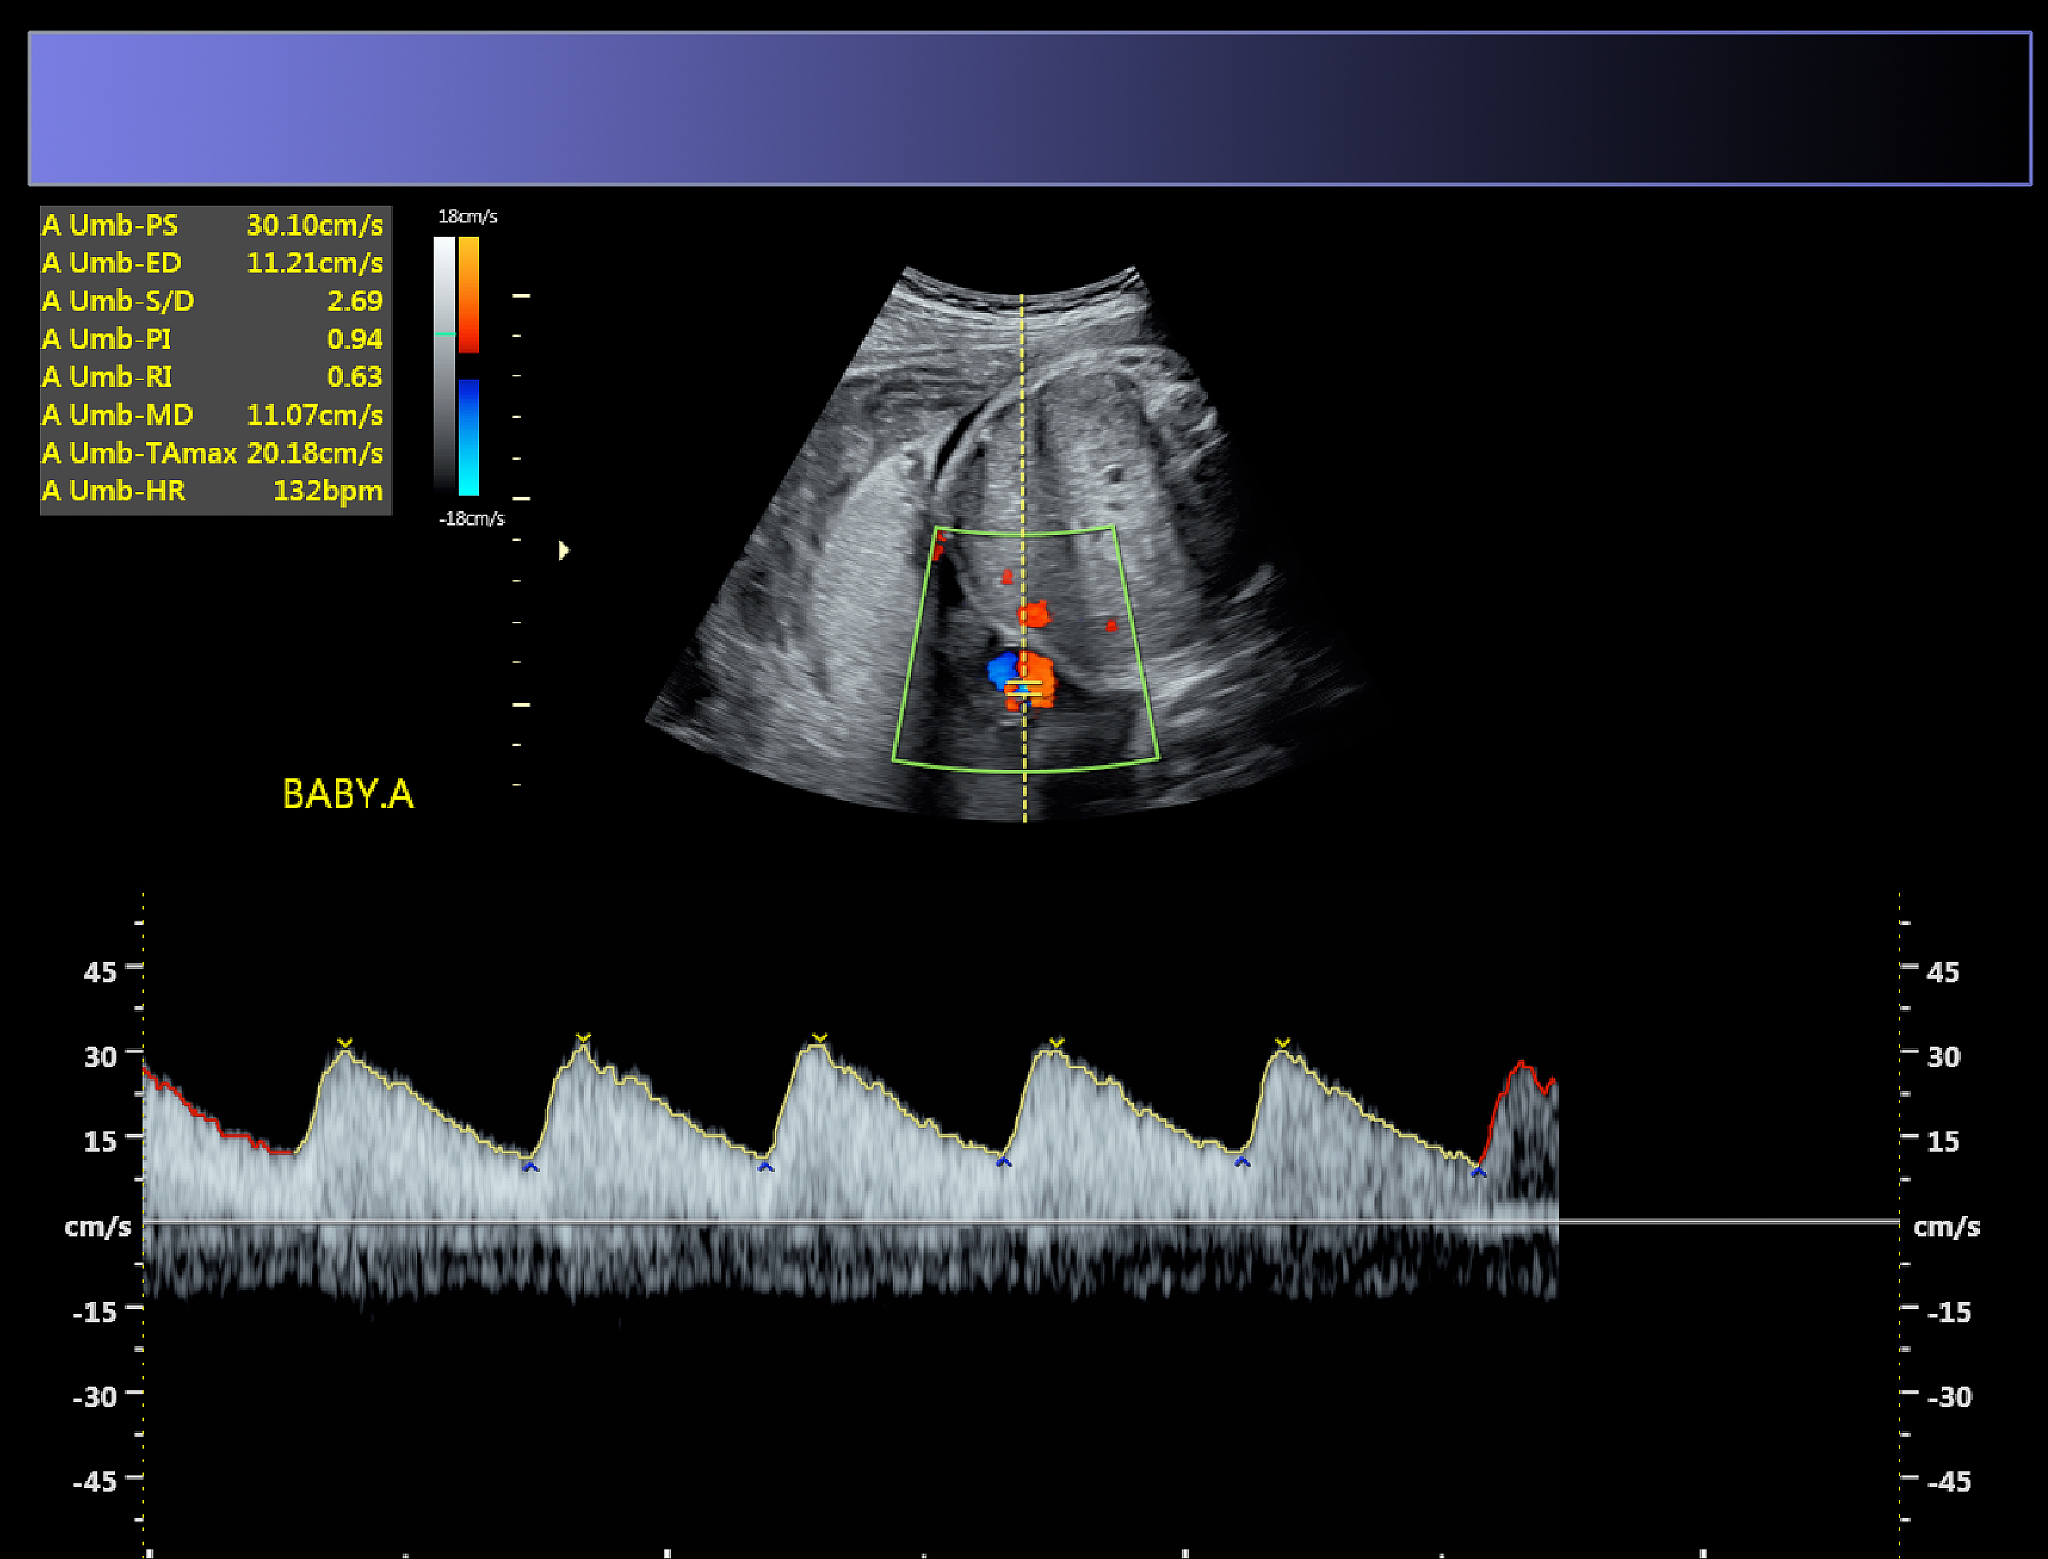Click the blank blue header banner

pyautogui.click(x=1030, y=108)
